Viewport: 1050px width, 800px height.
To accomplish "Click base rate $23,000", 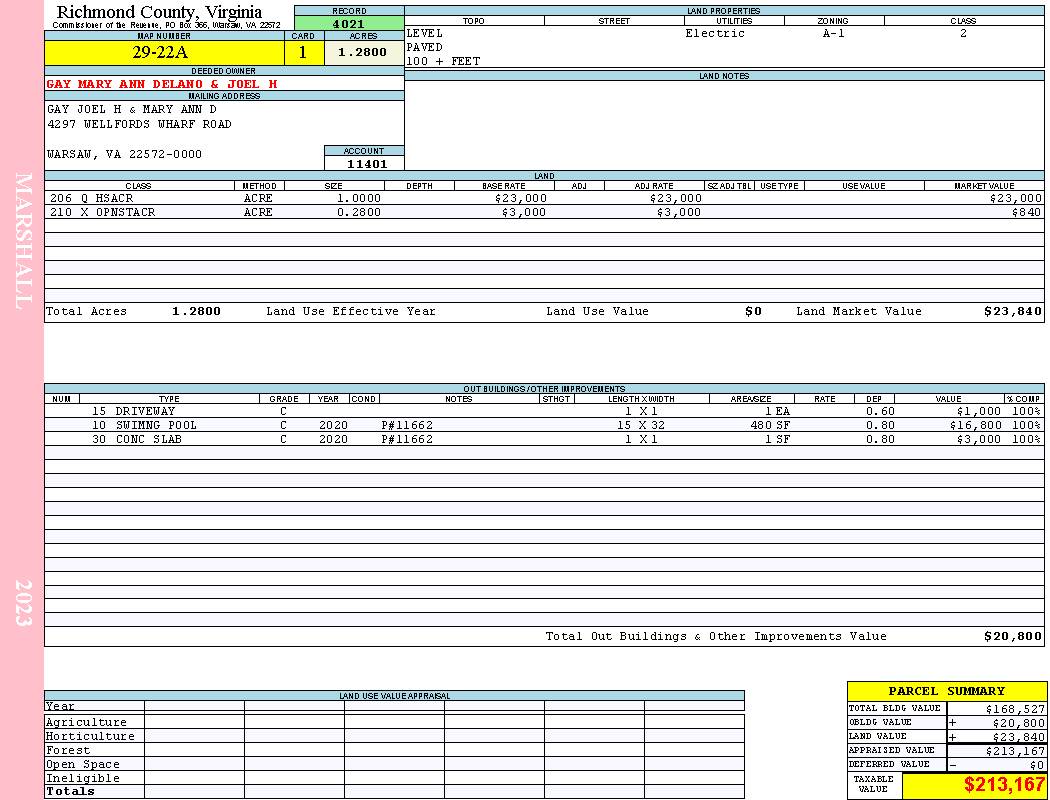I will (521, 198).
